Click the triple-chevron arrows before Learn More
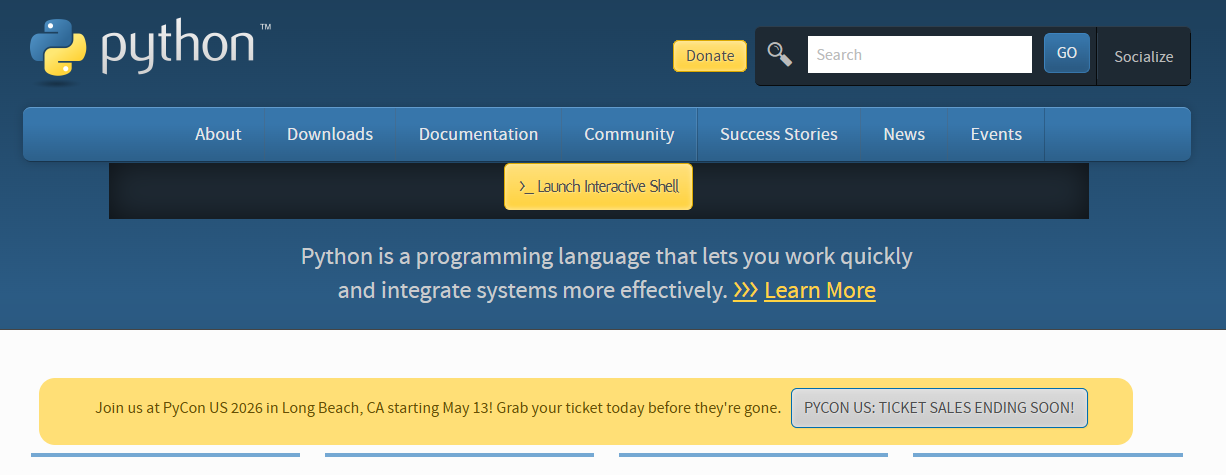1226x475 pixels. point(745,291)
